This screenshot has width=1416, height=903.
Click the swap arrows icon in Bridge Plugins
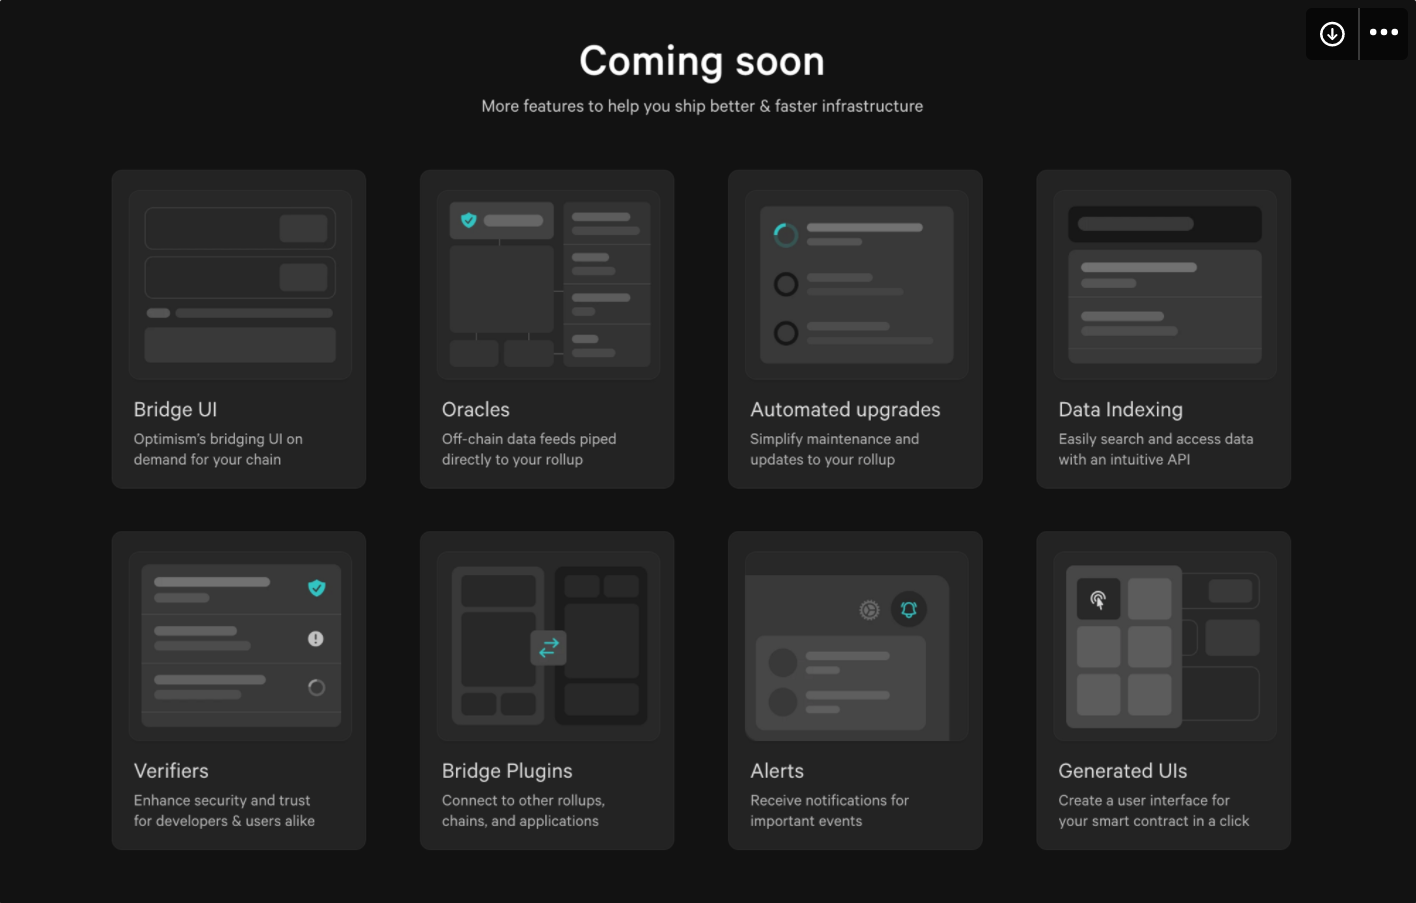point(549,648)
